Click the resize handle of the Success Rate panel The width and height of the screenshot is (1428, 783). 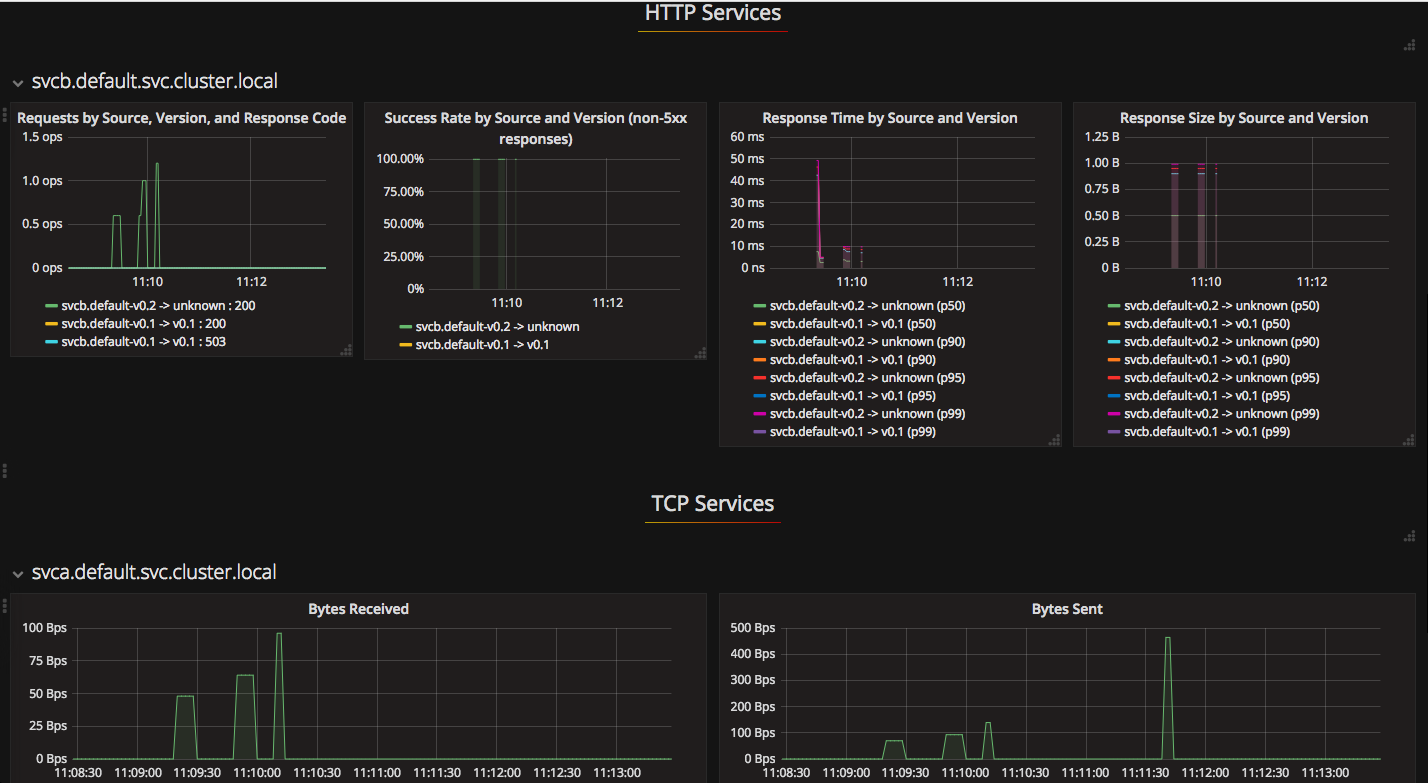[x=700, y=352]
